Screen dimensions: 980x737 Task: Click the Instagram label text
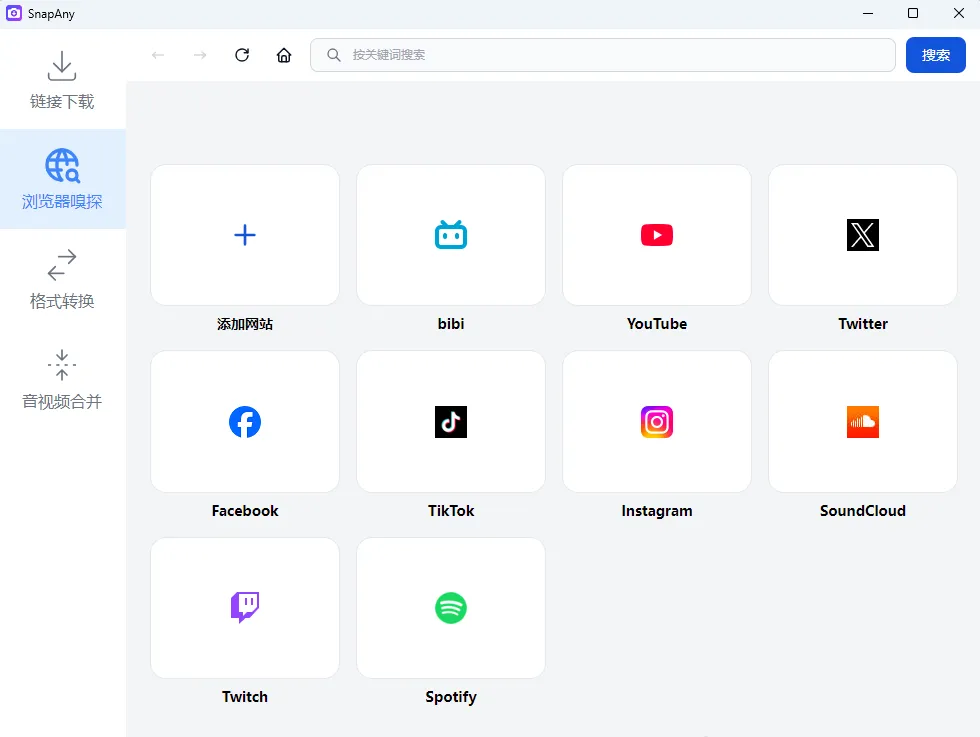(x=657, y=511)
